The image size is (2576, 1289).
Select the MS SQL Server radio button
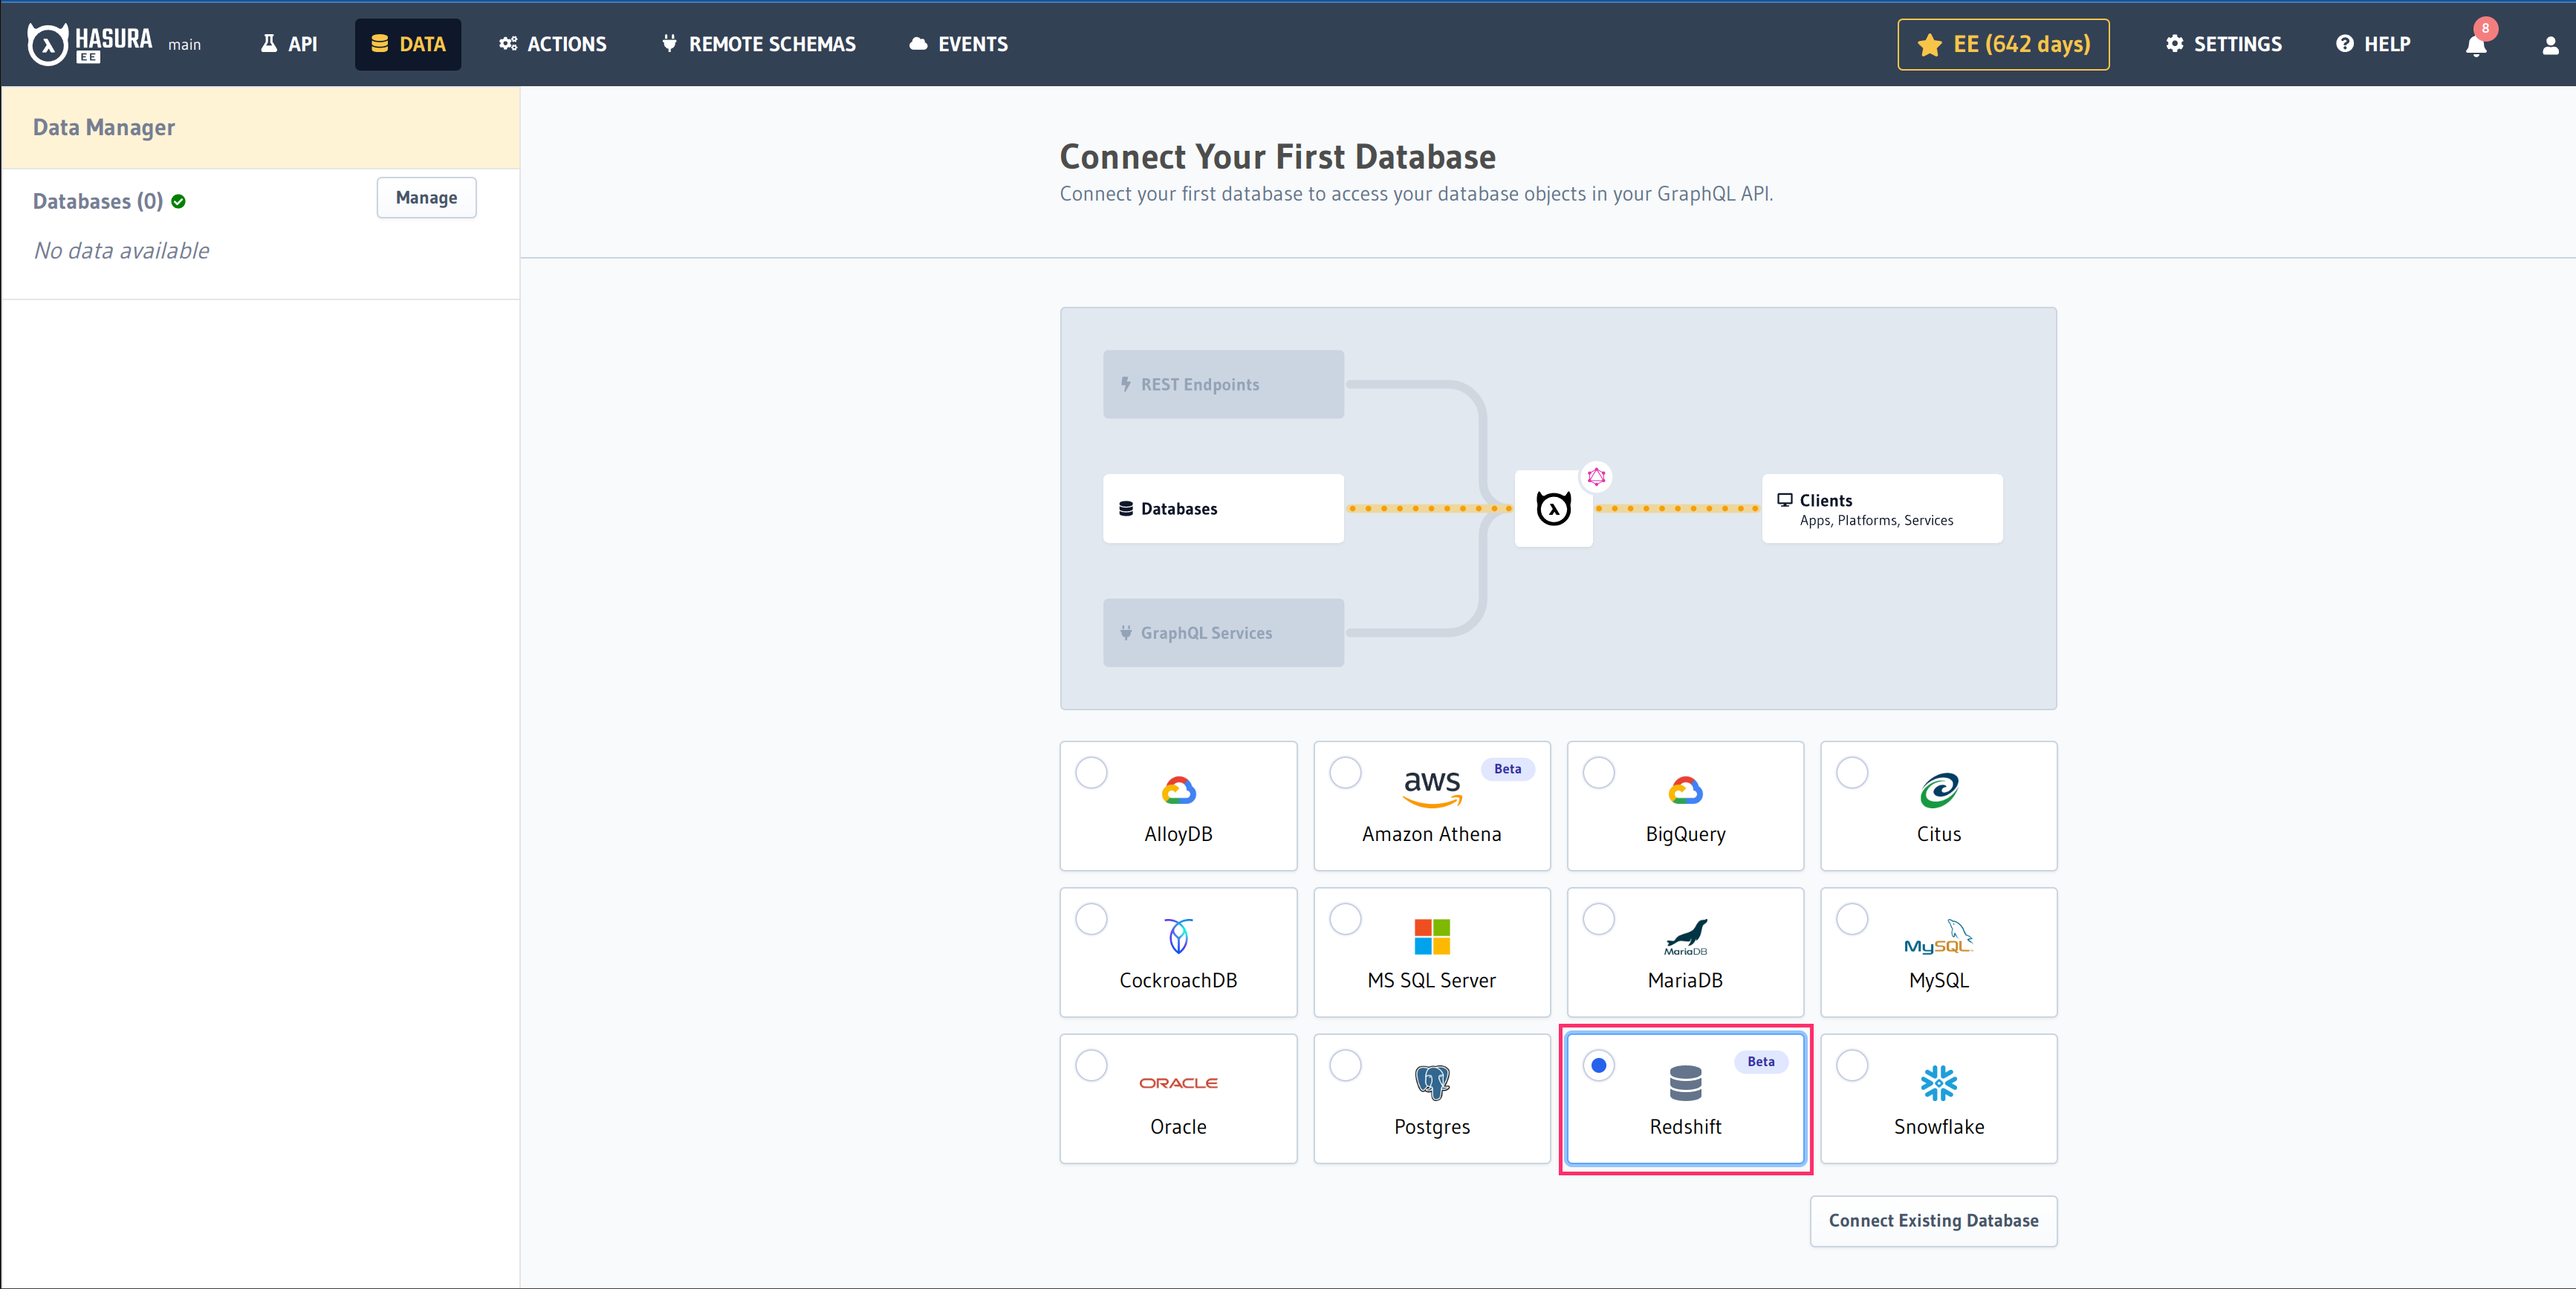pos(1345,918)
